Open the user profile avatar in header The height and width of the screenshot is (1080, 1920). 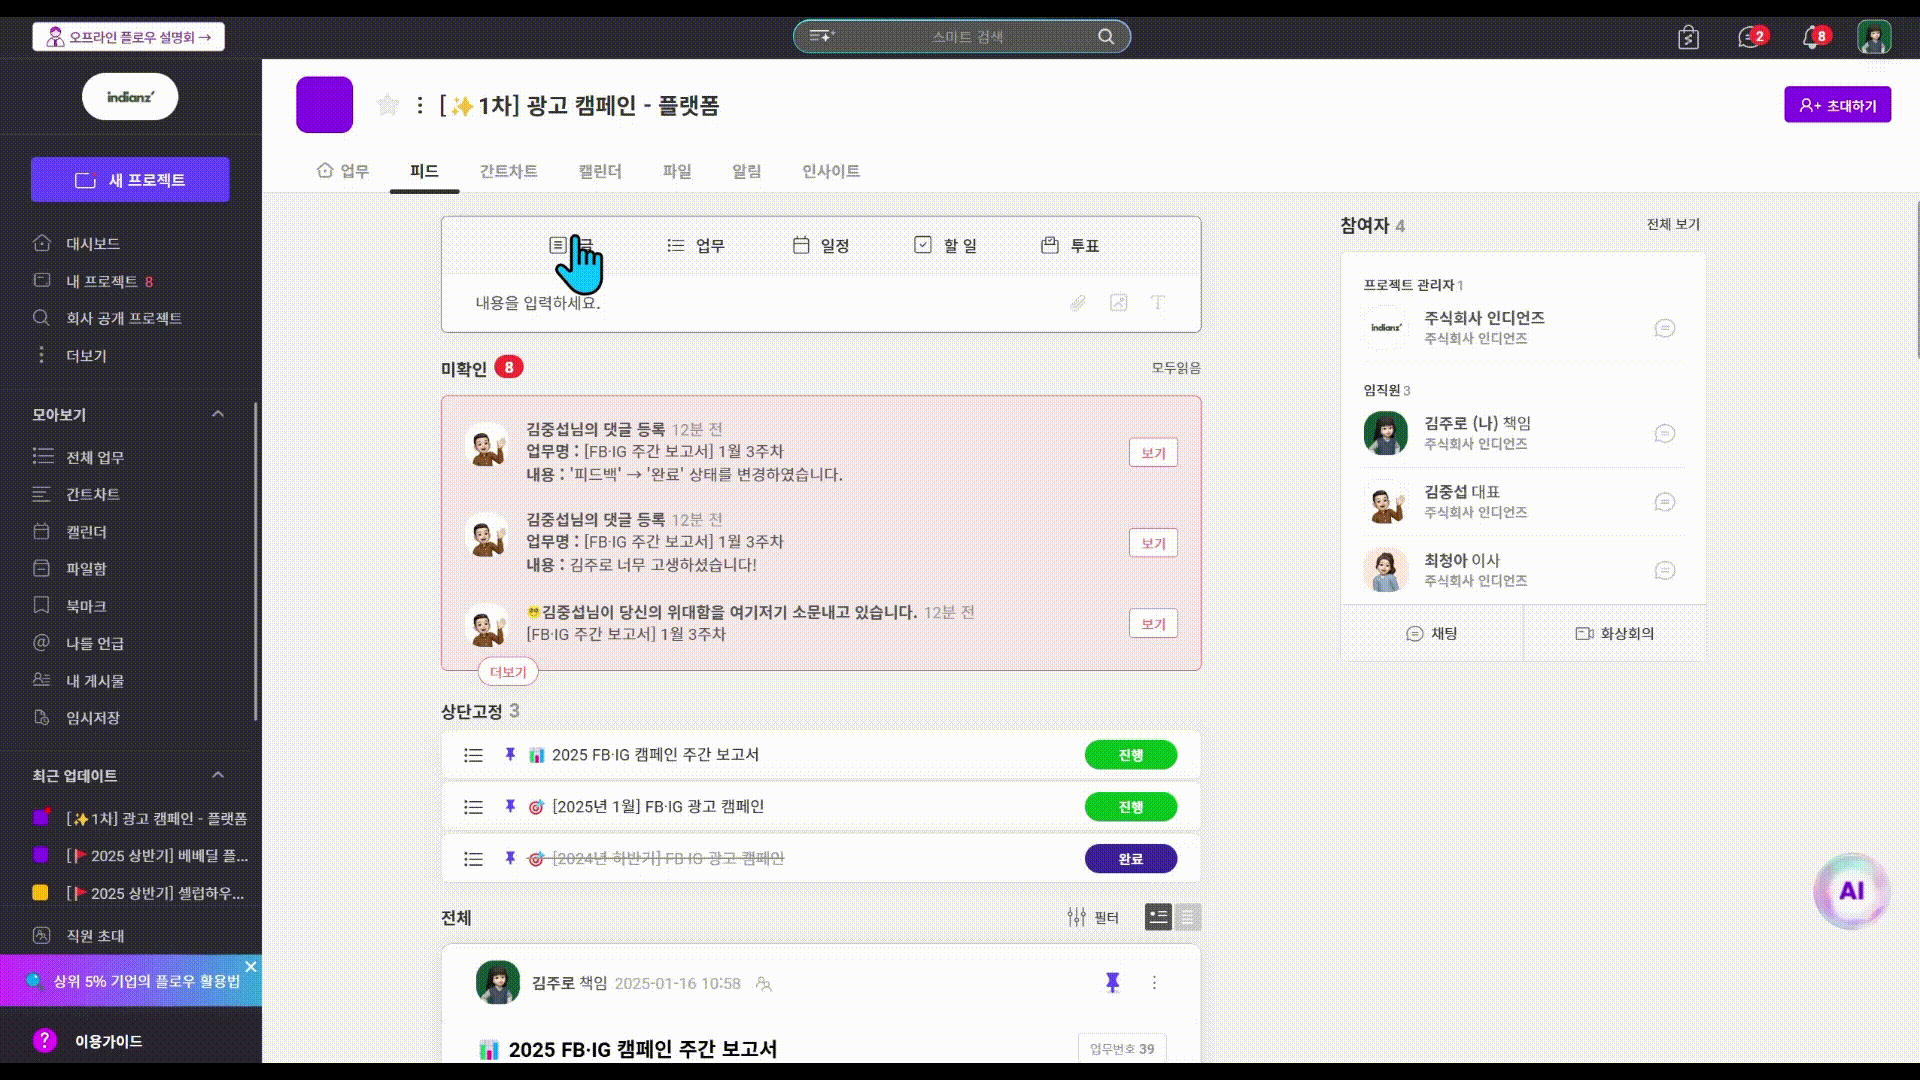tap(1874, 38)
